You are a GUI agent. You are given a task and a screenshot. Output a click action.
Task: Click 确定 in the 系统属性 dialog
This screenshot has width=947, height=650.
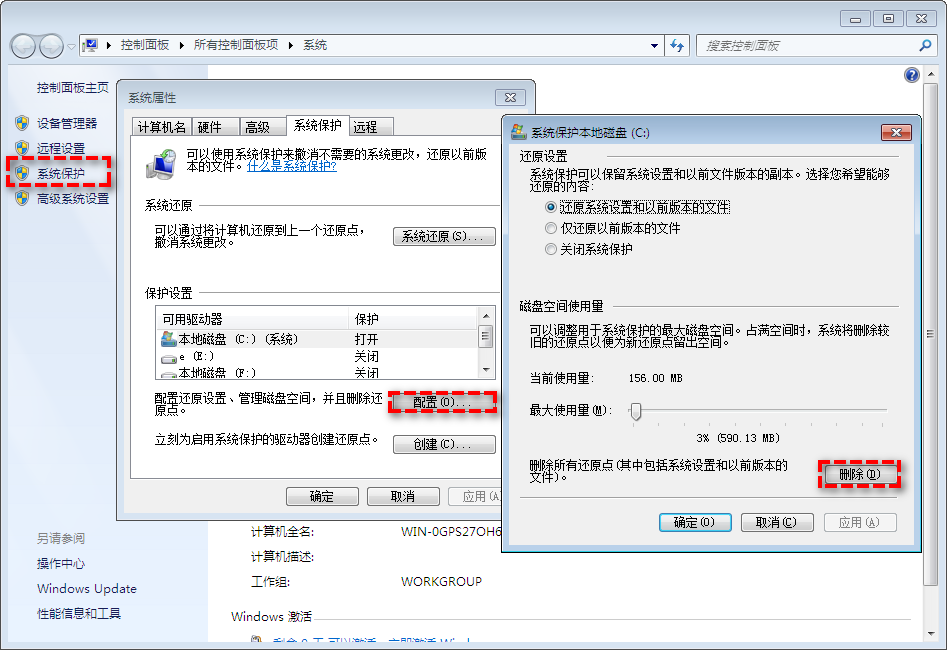(x=322, y=497)
